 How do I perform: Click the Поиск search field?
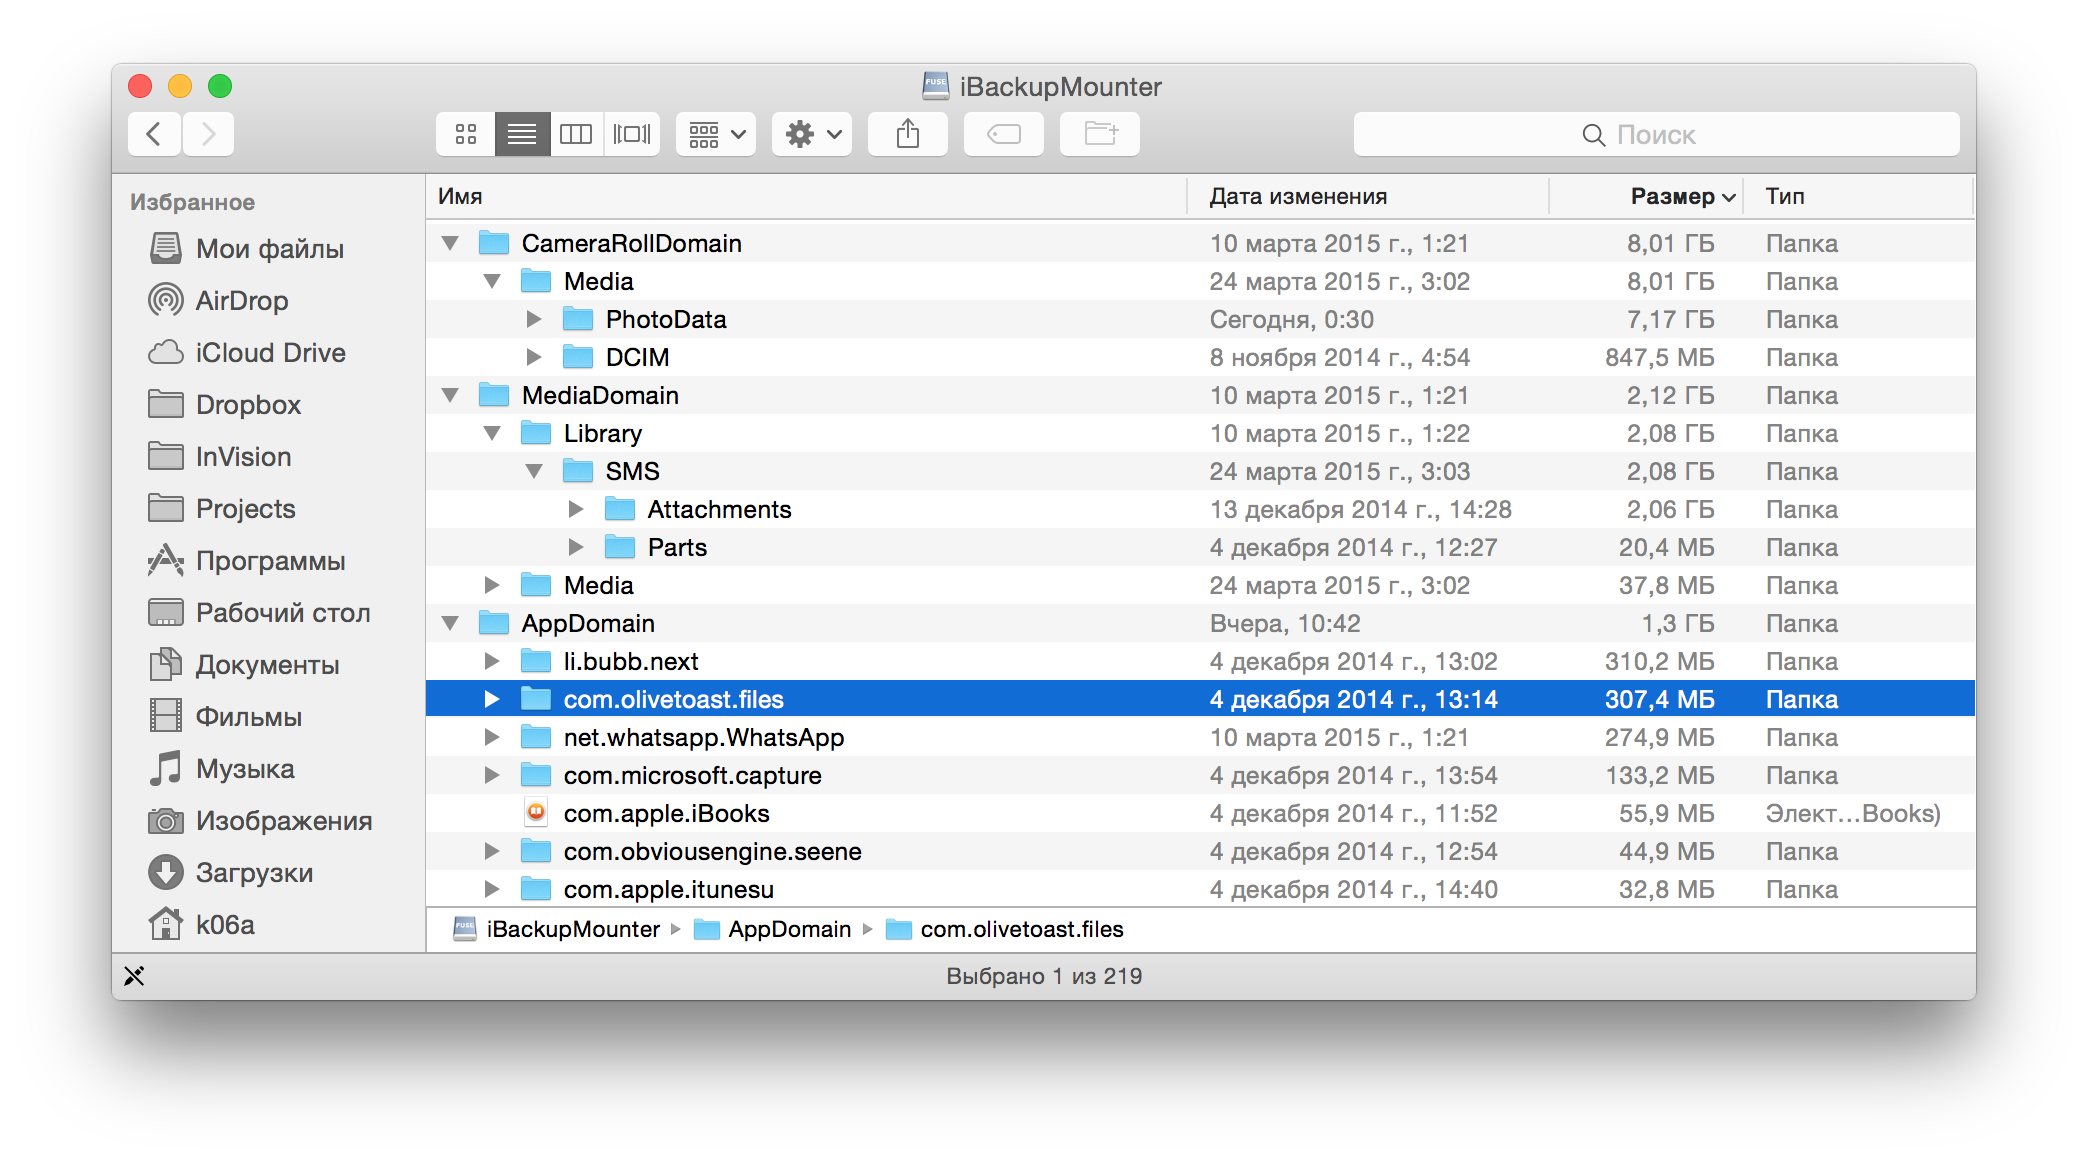1656,135
